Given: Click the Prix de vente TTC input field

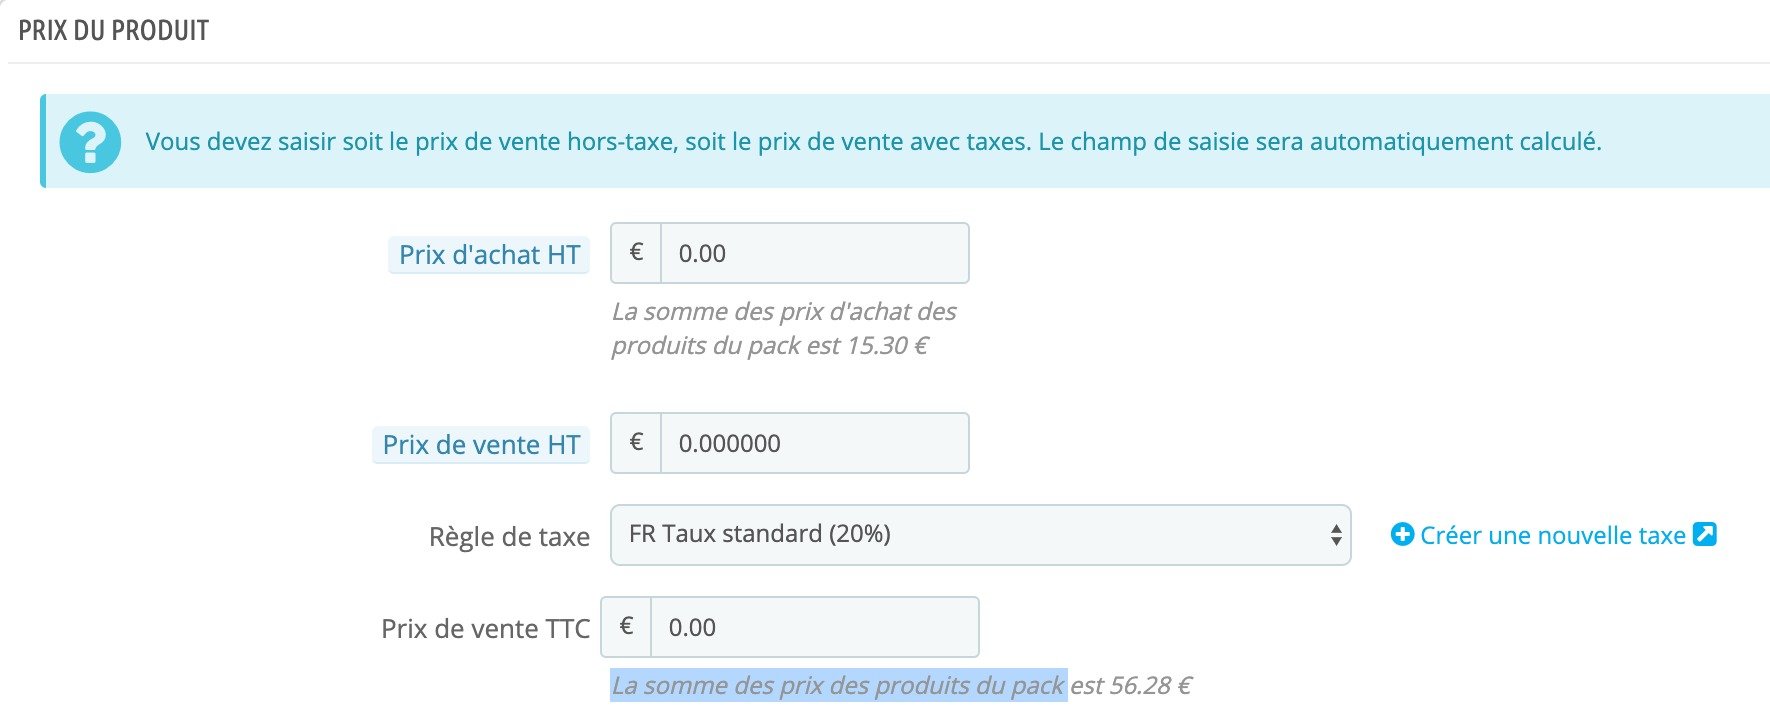Looking at the screenshot, I should pos(815,627).
